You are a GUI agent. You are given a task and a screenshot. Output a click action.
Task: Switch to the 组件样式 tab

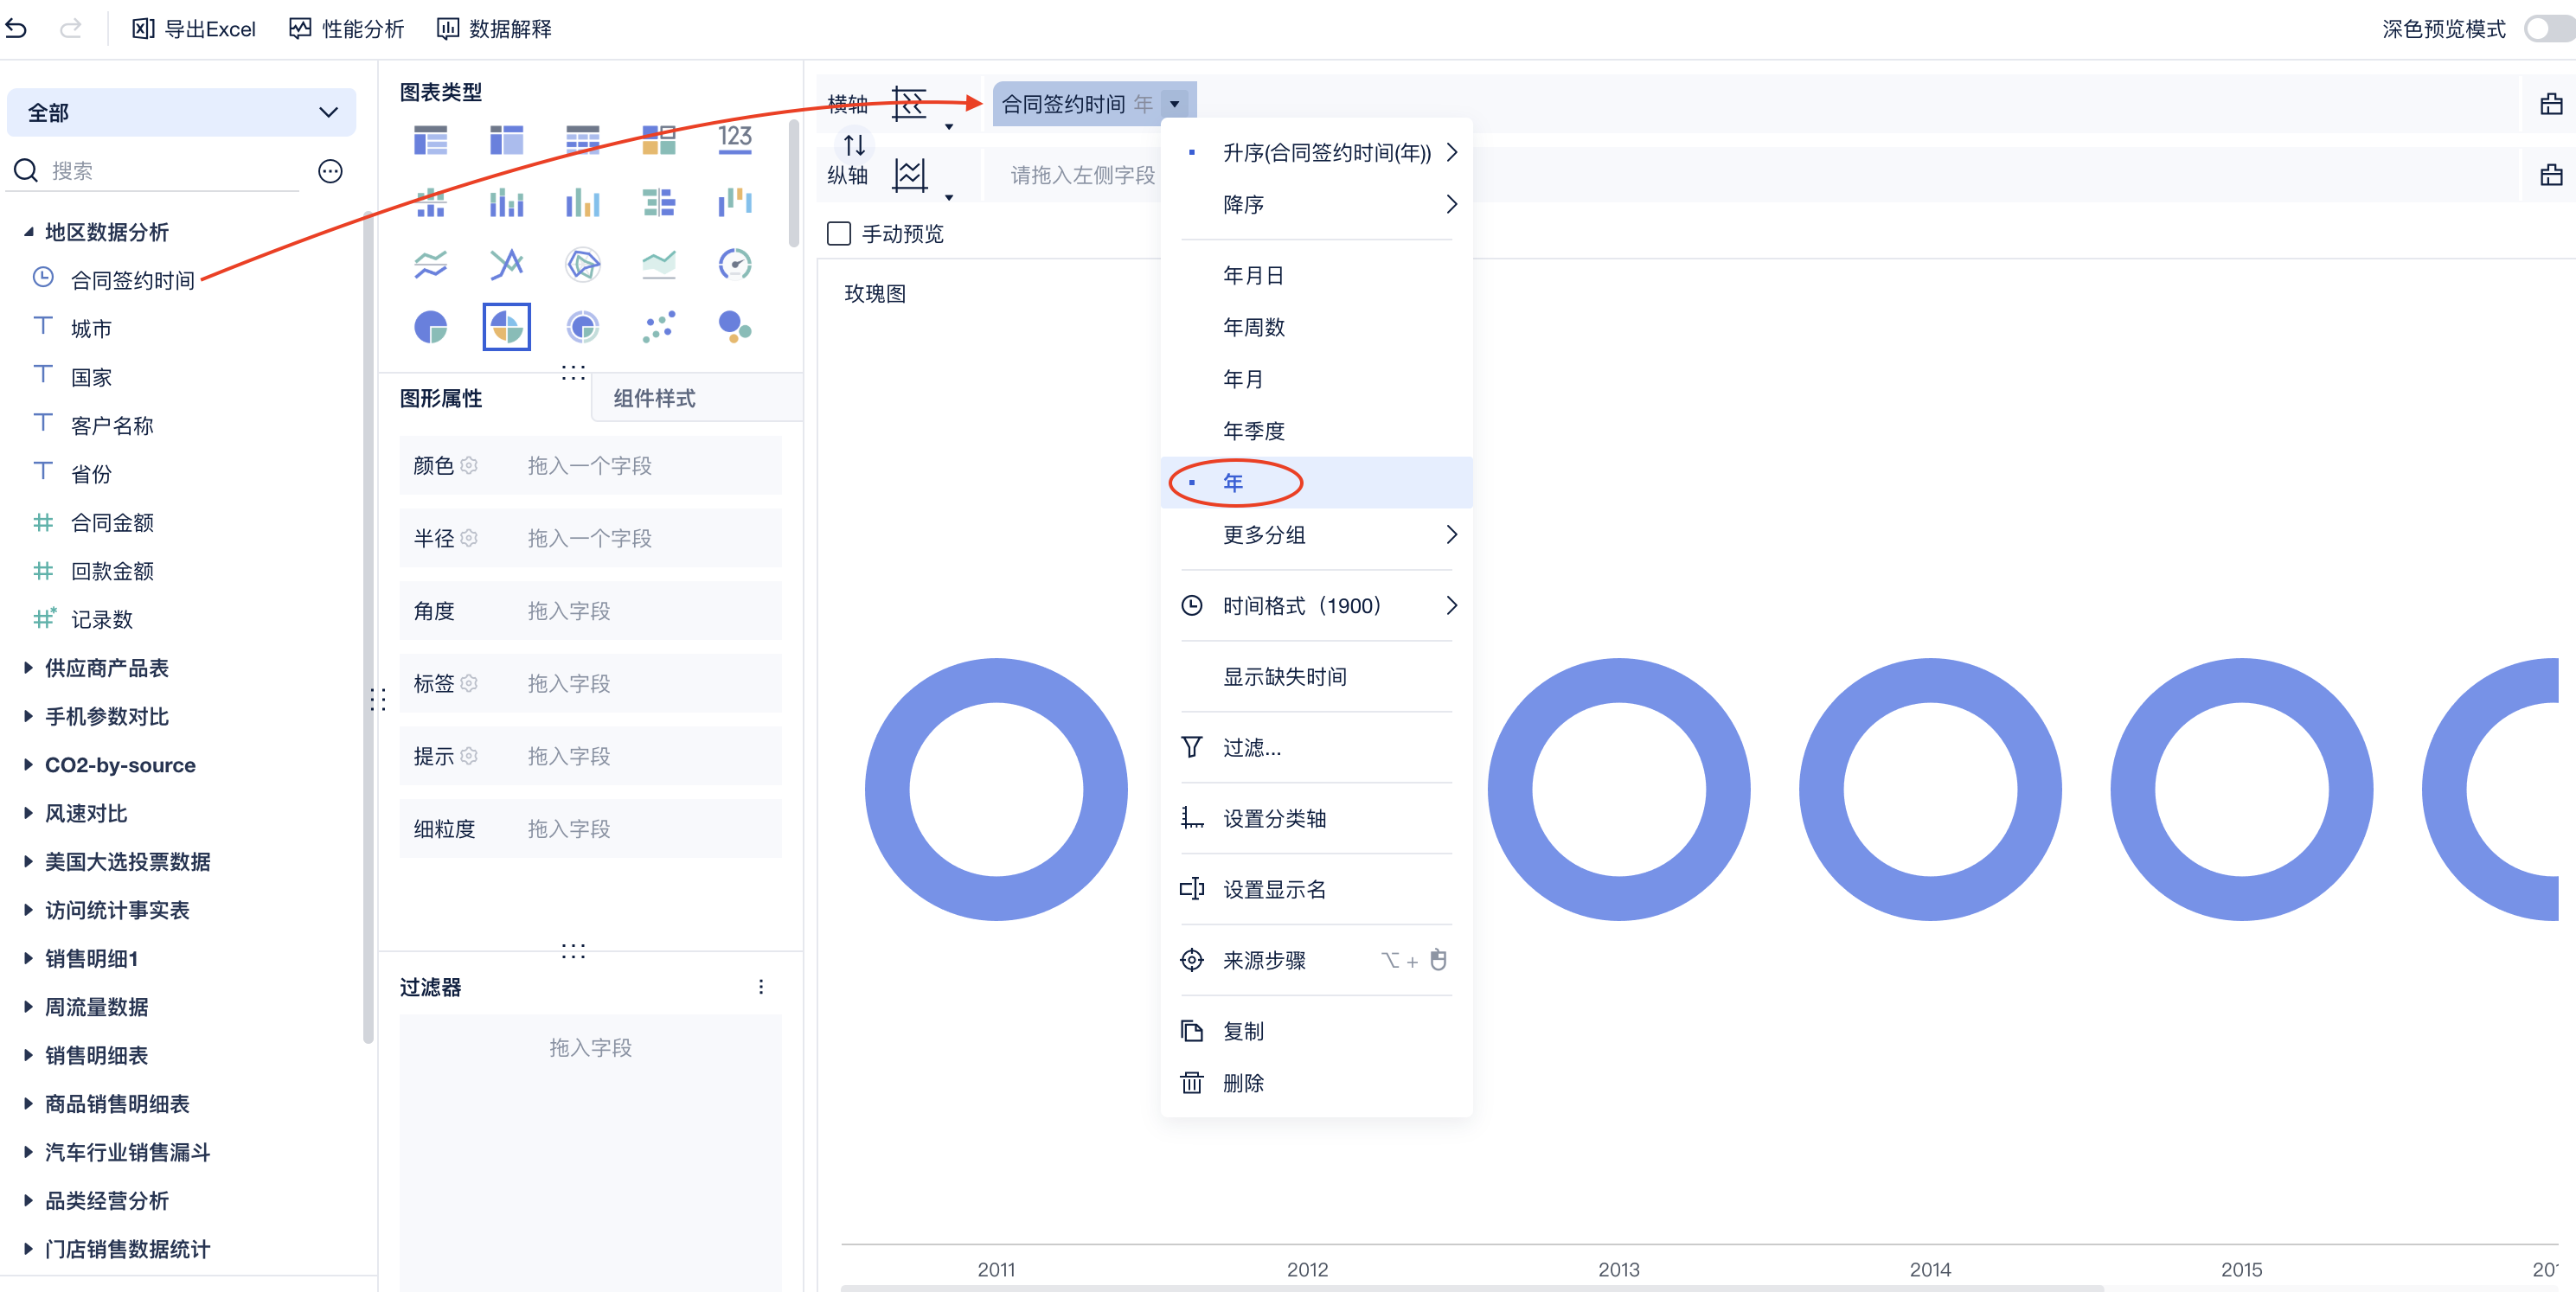point(654,399)
